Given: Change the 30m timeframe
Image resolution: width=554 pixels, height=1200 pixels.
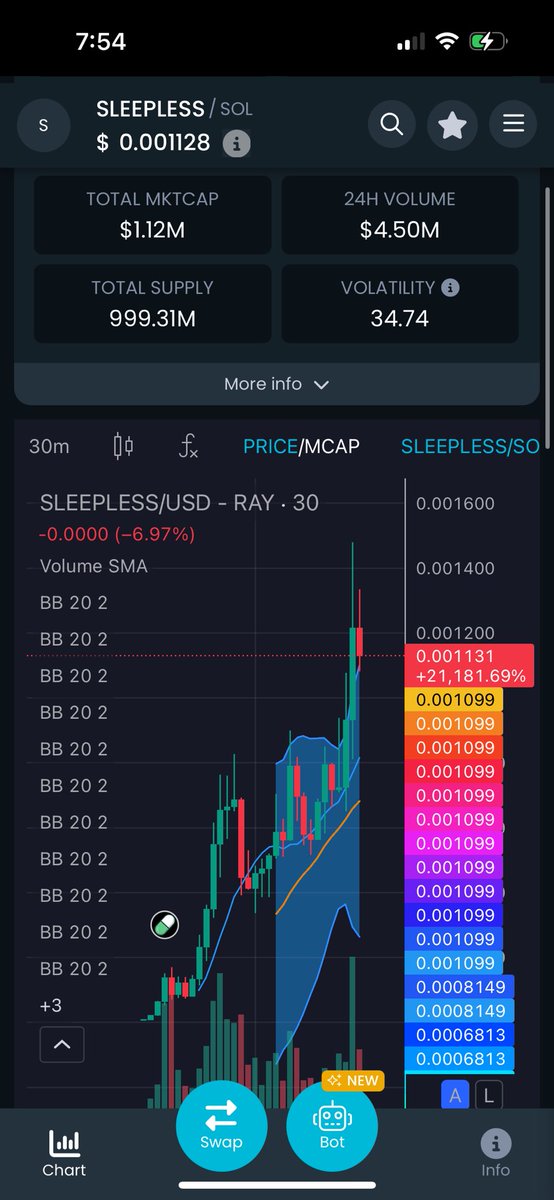Looking at the screenshot, I should [49, 446].
